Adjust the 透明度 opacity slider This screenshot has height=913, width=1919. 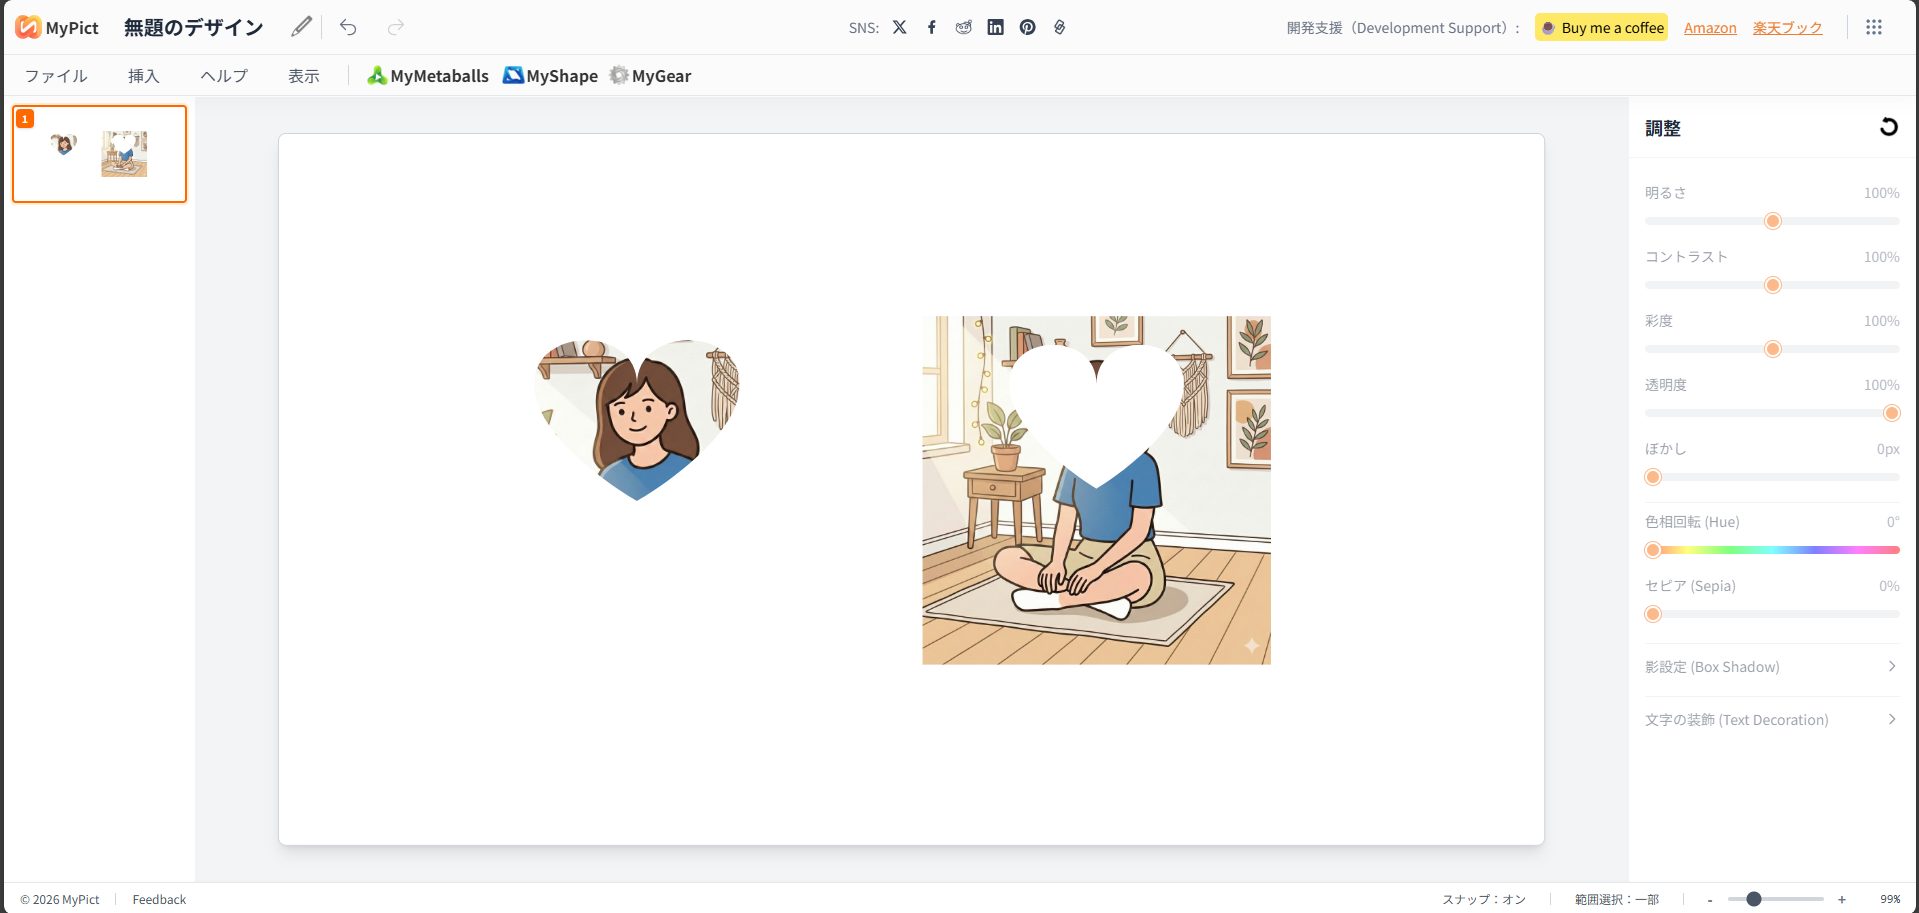click(1772, 413)
